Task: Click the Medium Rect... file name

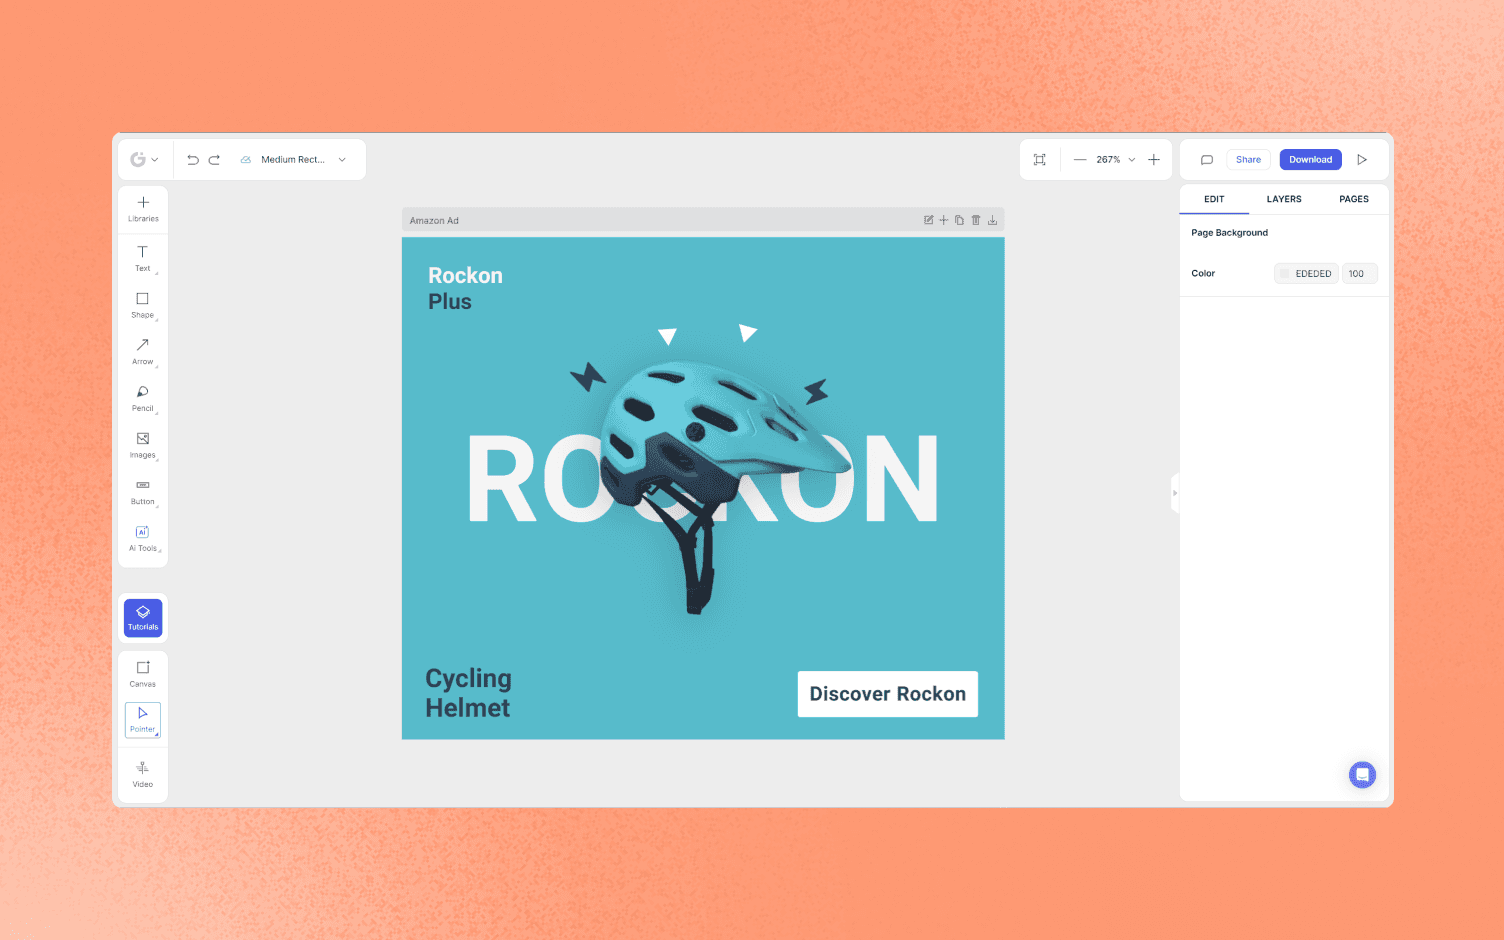Action: (x=293, y=160)
